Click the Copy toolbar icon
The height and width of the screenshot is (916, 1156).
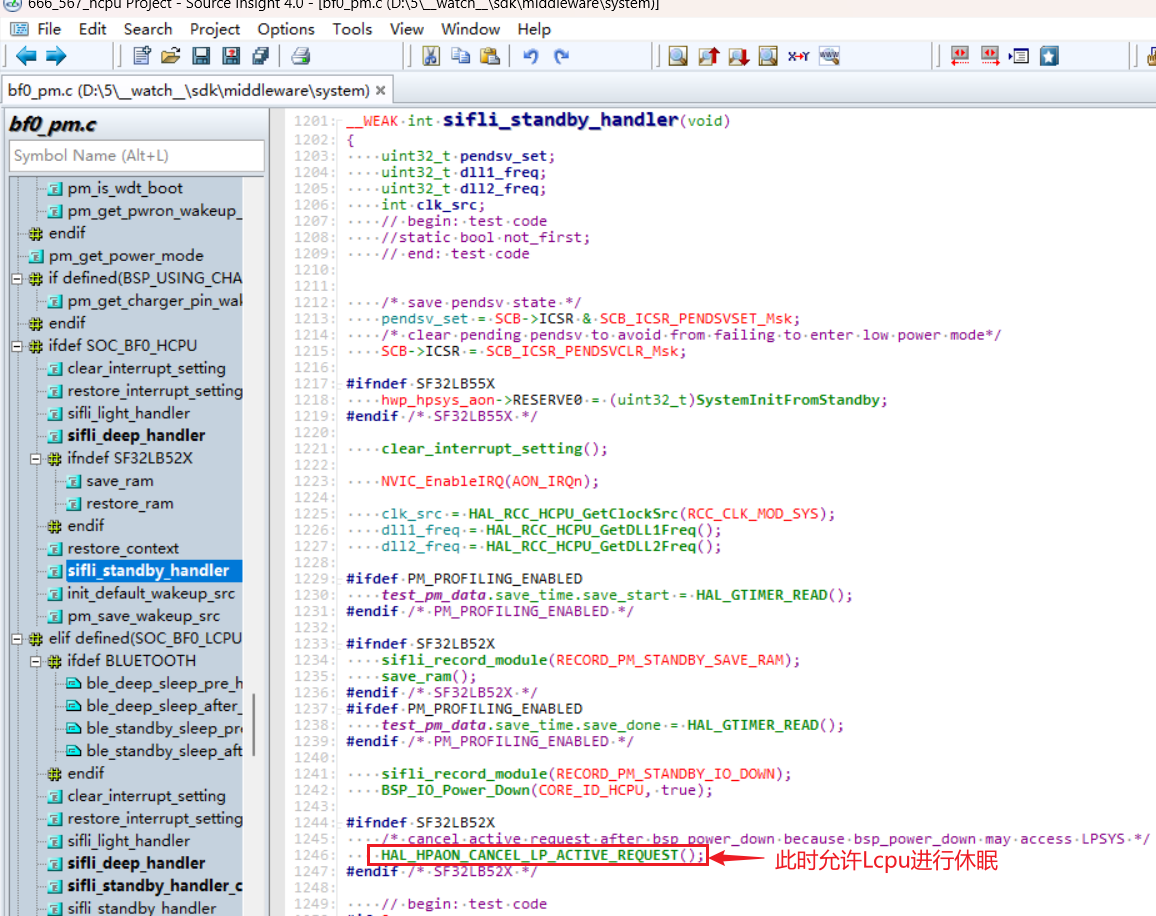[461, 56]
